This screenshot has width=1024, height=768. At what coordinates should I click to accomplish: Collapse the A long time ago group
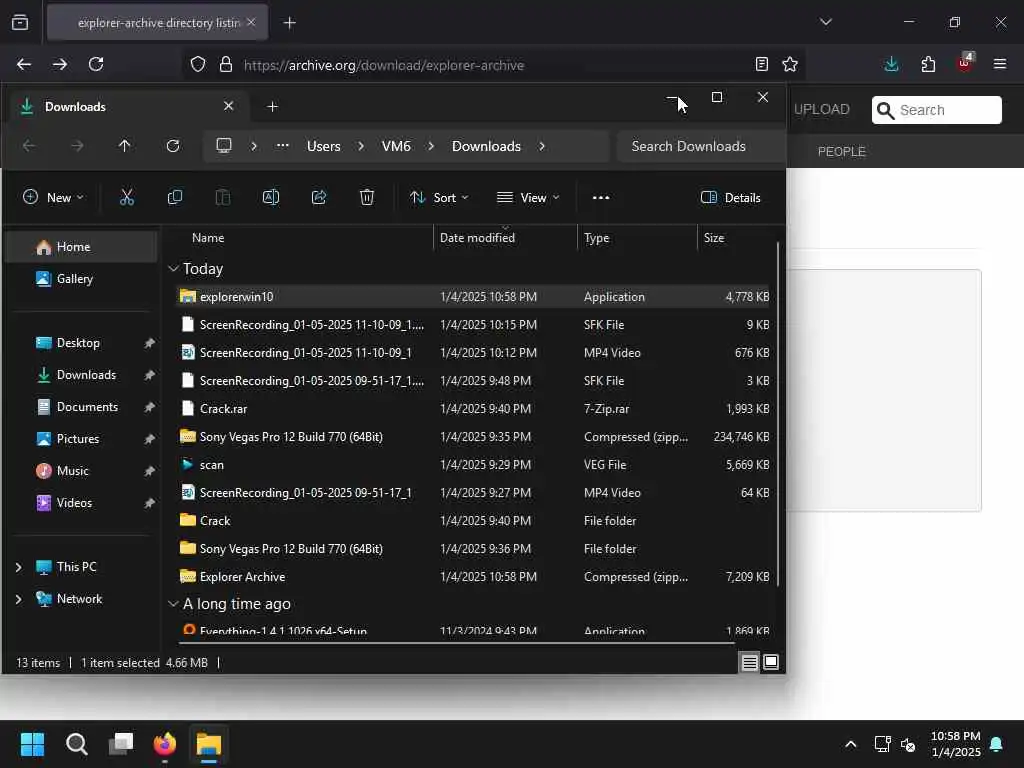click(173, 604)
